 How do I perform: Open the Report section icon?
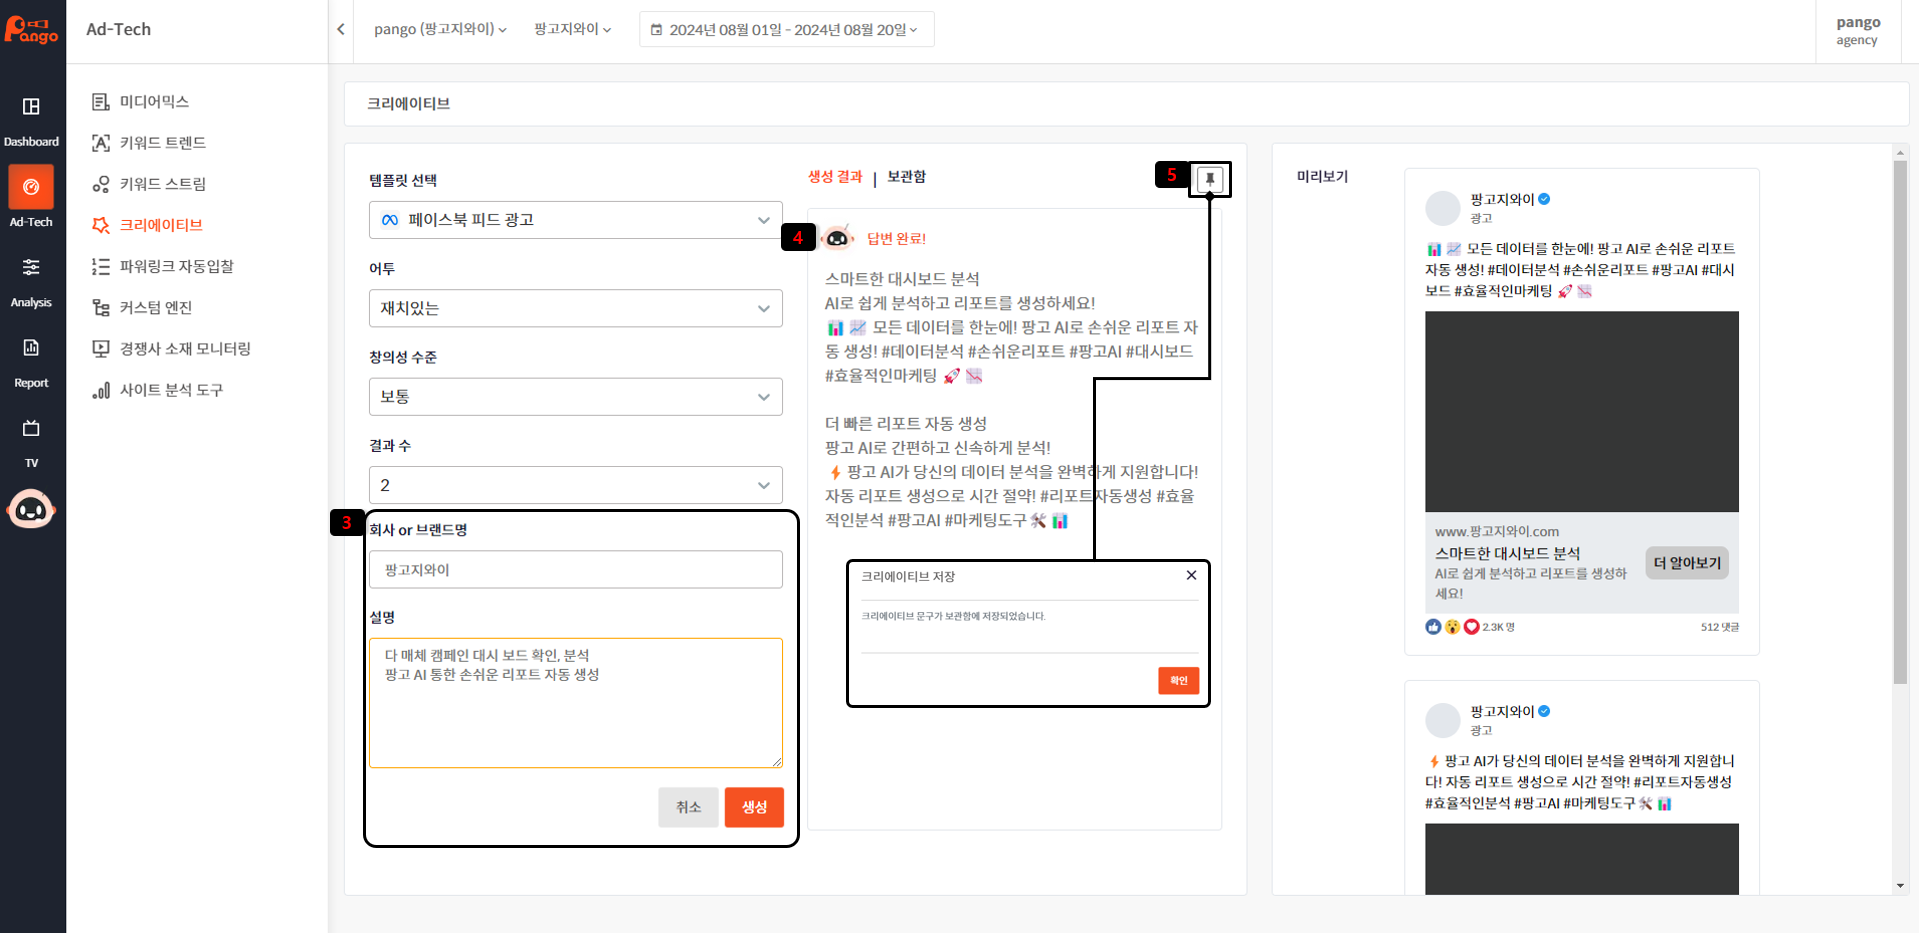(x=31, y=348)
